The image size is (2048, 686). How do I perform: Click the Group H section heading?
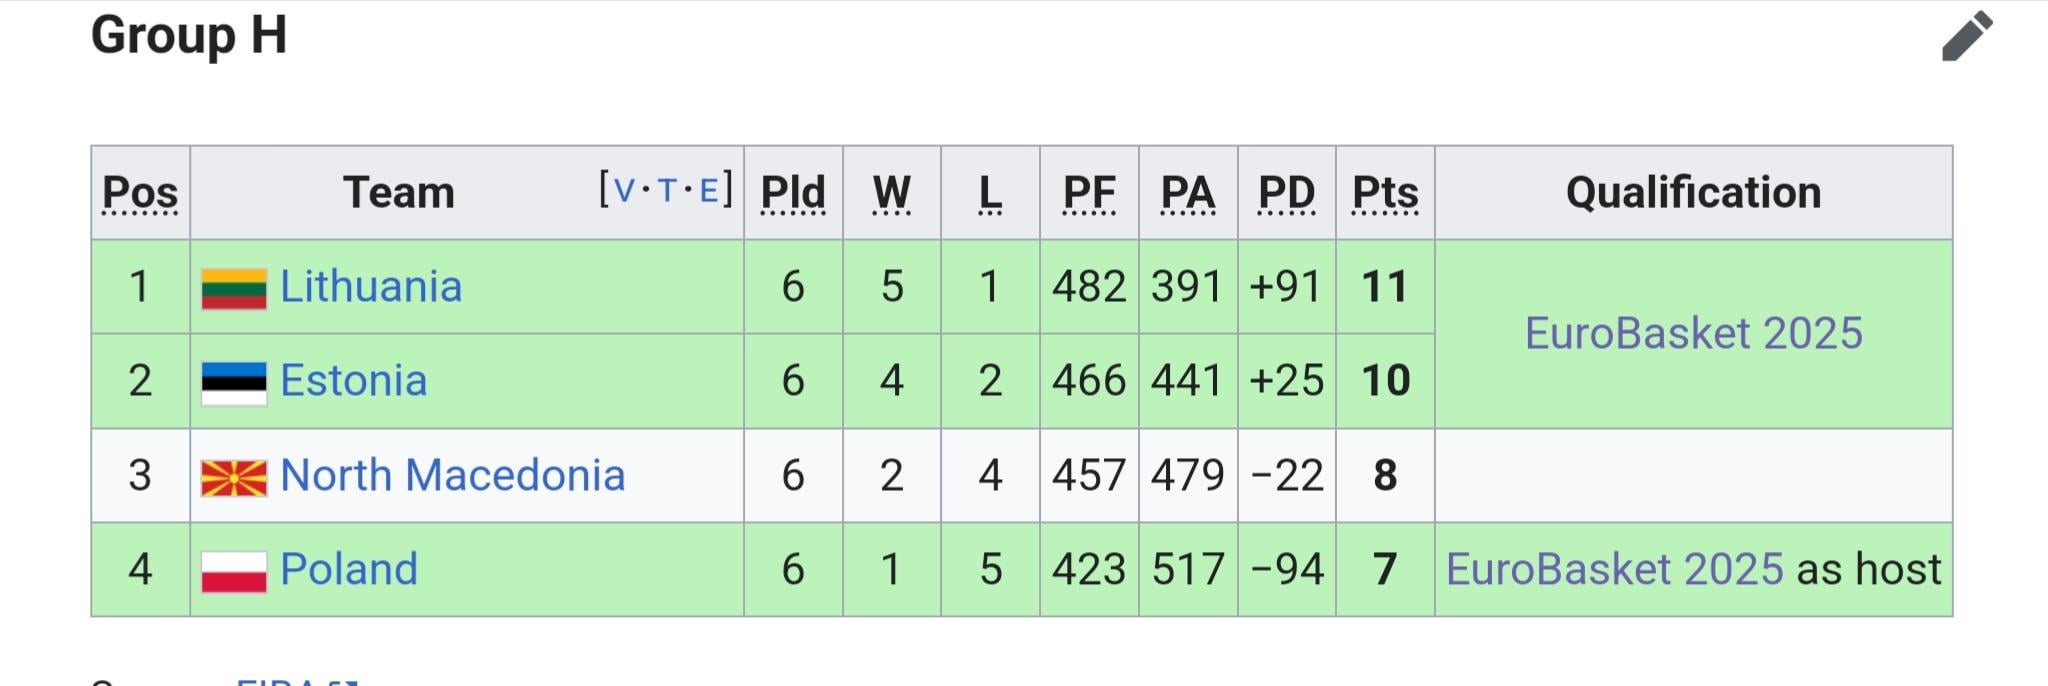coord(189,36)
